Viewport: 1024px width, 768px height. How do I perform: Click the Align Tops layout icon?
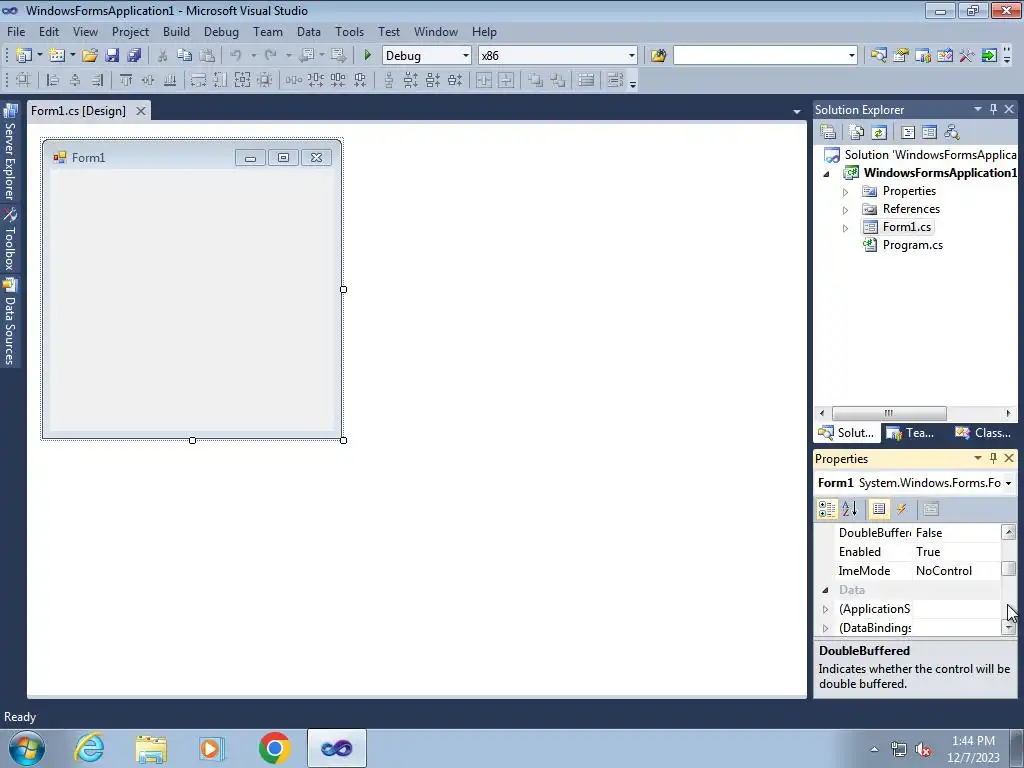click(126, 80)
